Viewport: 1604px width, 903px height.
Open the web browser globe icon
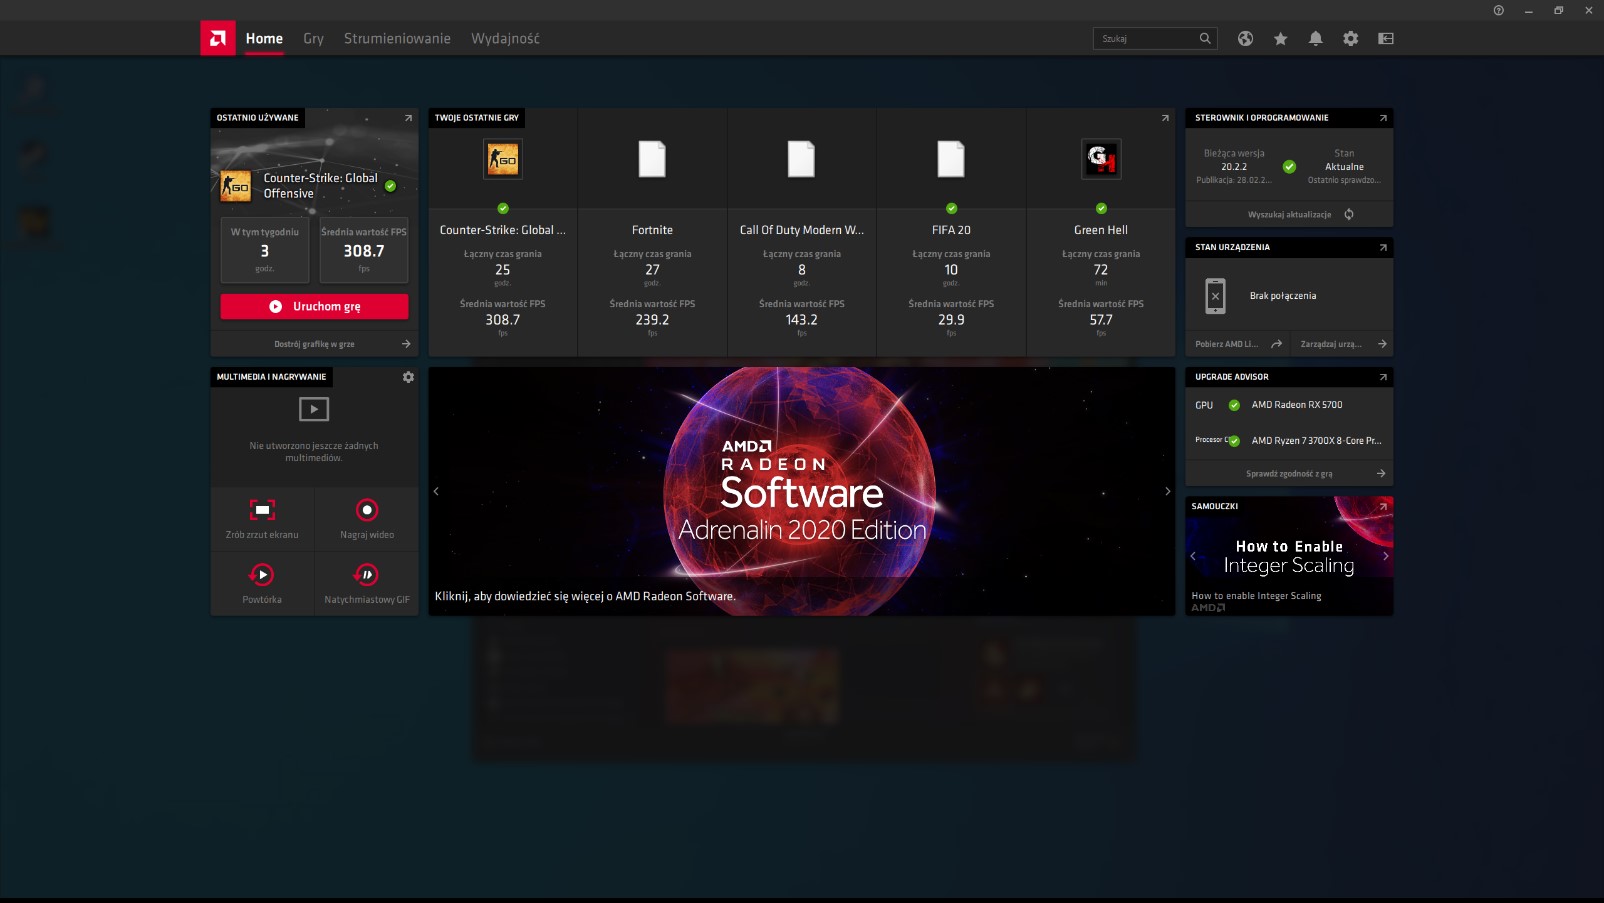[1245, 38]
